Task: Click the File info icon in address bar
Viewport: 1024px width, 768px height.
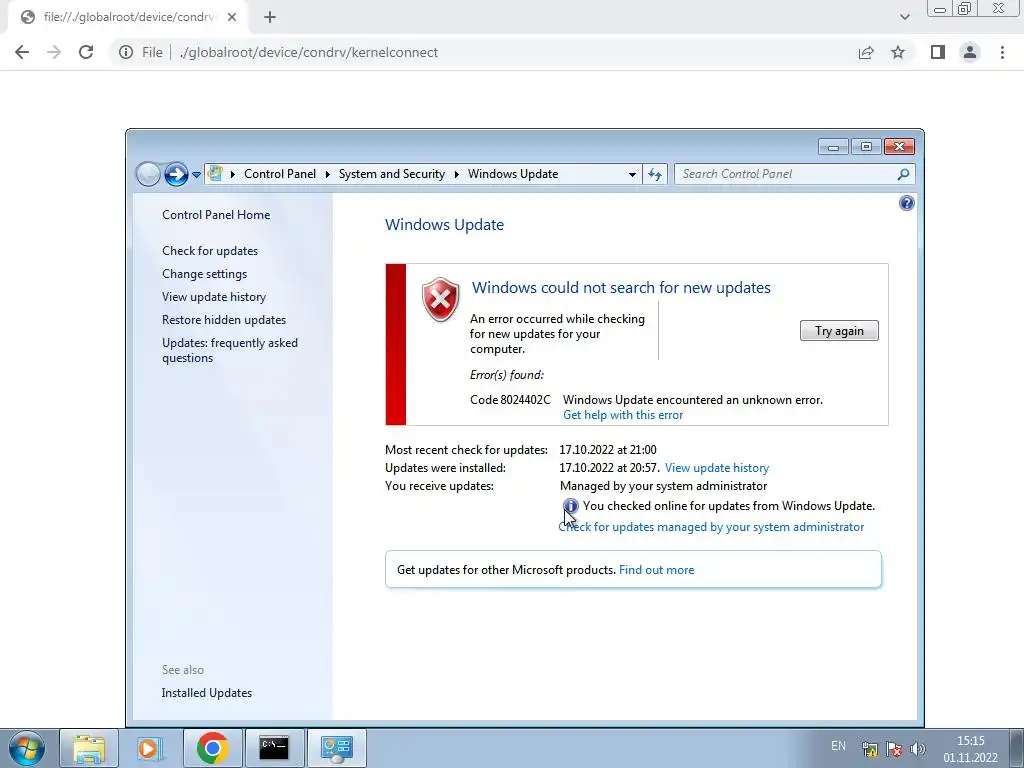Action: click(x=126, y=52)
